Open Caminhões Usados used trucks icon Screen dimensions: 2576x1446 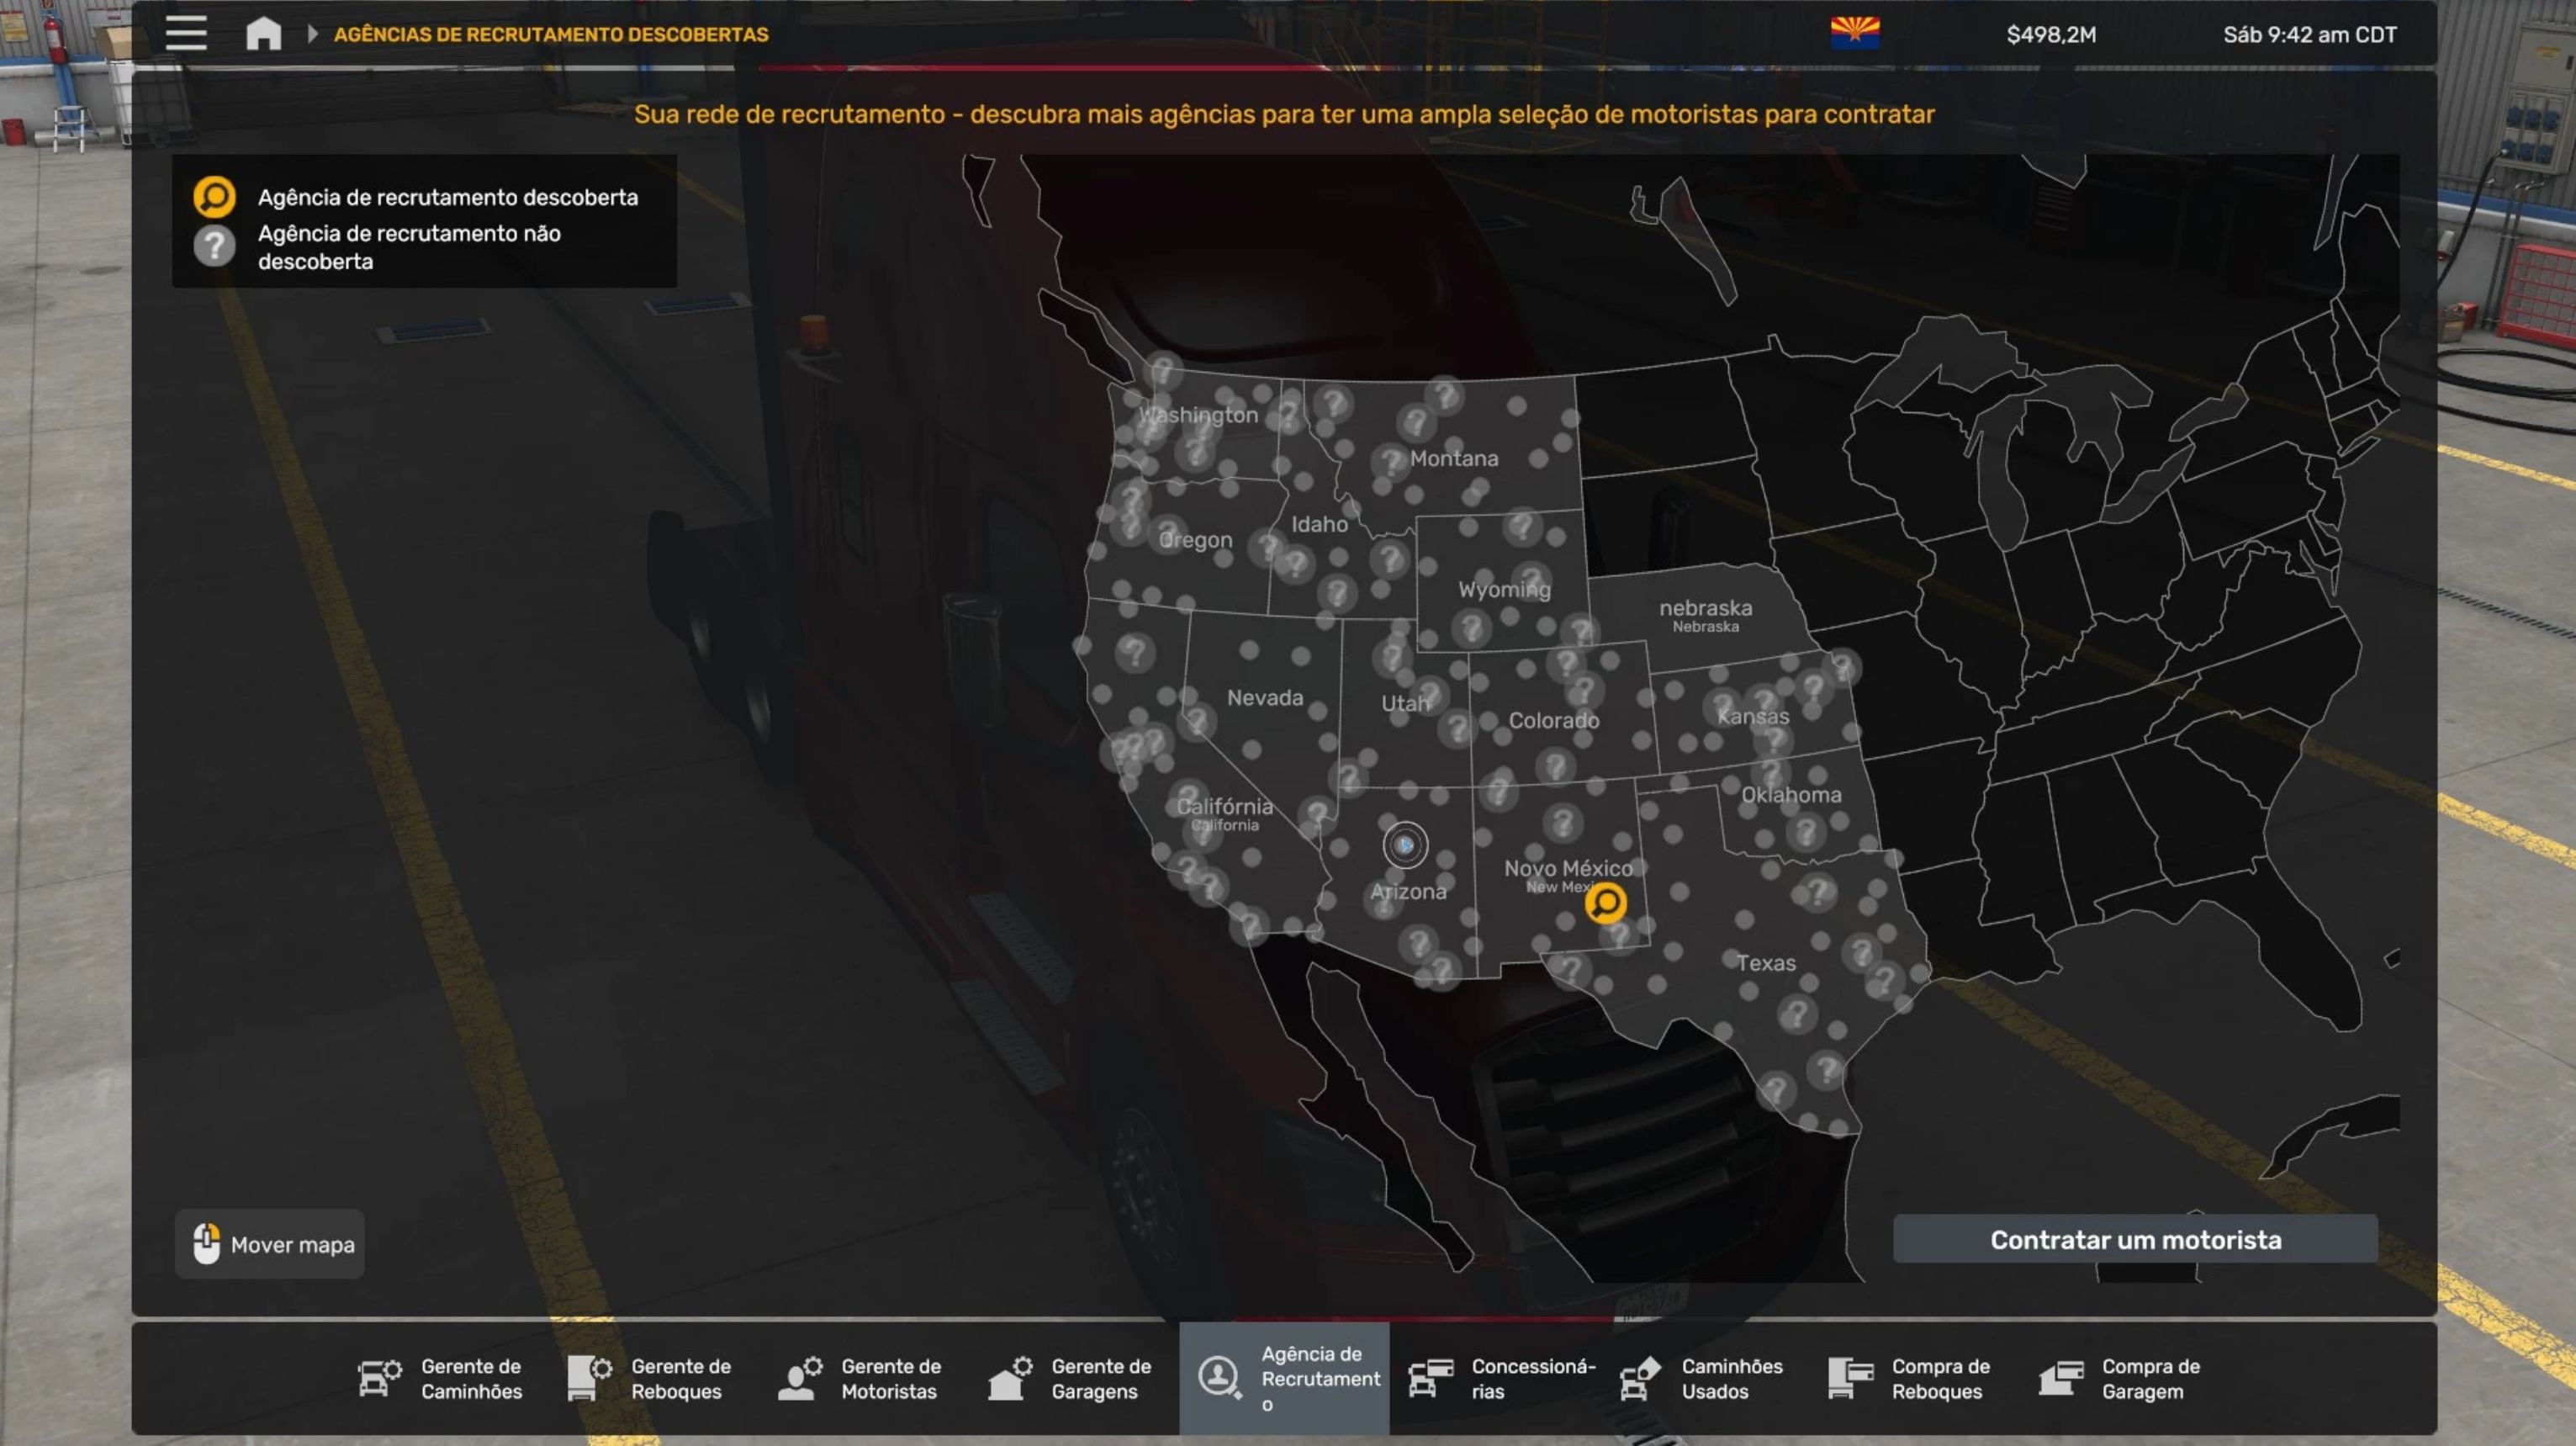pyautogui.click(x=1641, y=1378)
